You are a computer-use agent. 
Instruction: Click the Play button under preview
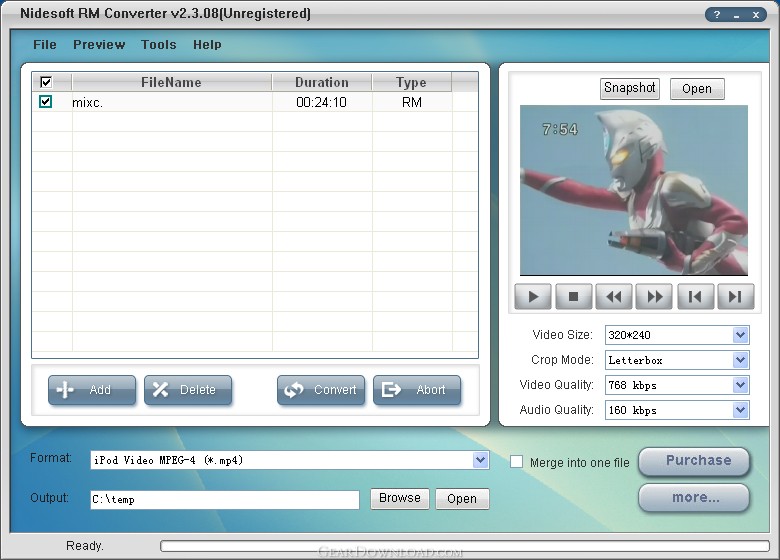[x=533, y=297]
